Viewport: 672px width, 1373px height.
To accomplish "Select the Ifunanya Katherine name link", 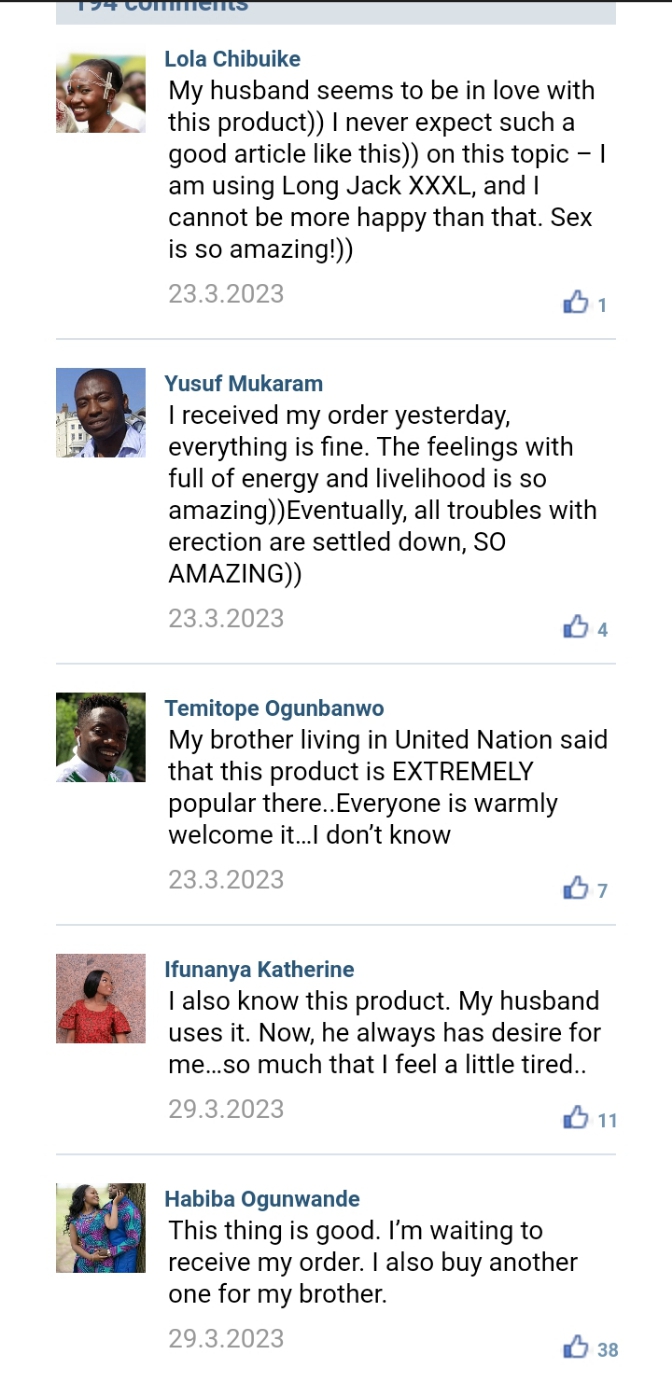I will tap(259, 970).
